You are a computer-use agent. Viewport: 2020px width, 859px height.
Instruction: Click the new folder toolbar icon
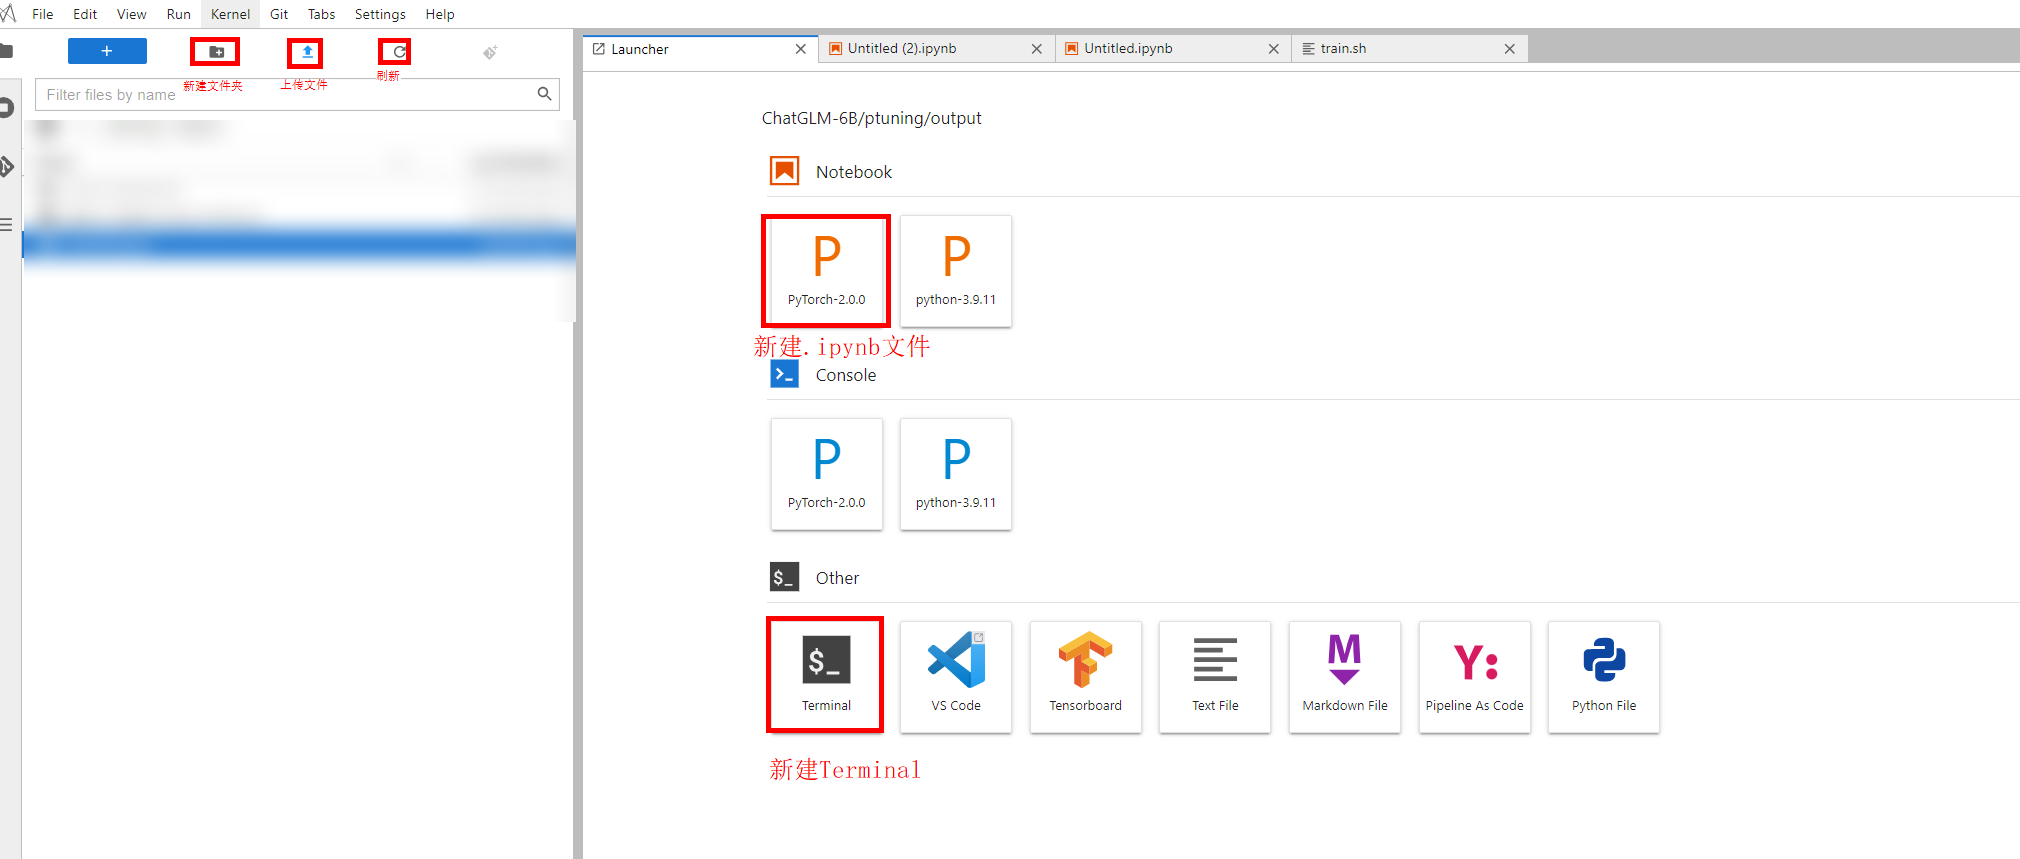215,51
